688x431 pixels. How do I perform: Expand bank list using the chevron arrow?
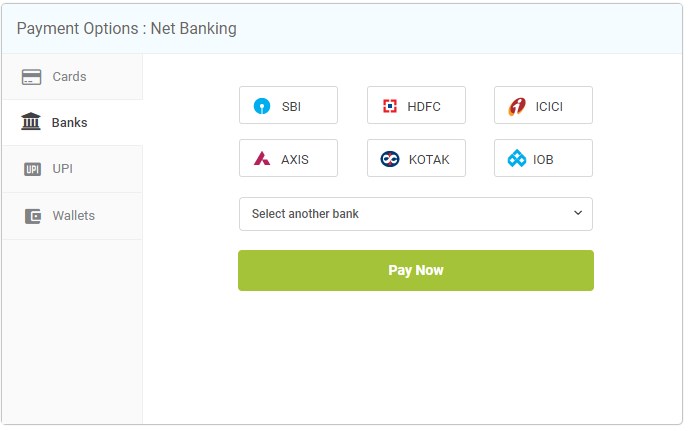pyautogui.click(x=578, y=213)
